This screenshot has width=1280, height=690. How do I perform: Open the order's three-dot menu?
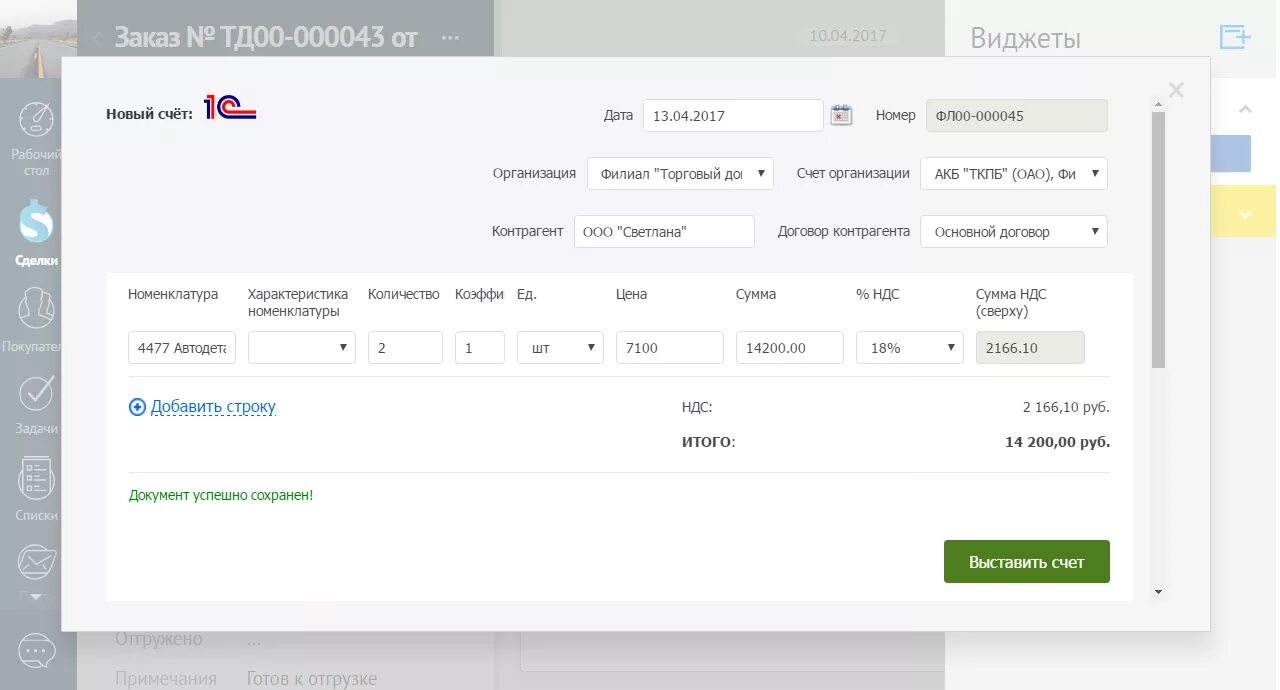[450, 38]
